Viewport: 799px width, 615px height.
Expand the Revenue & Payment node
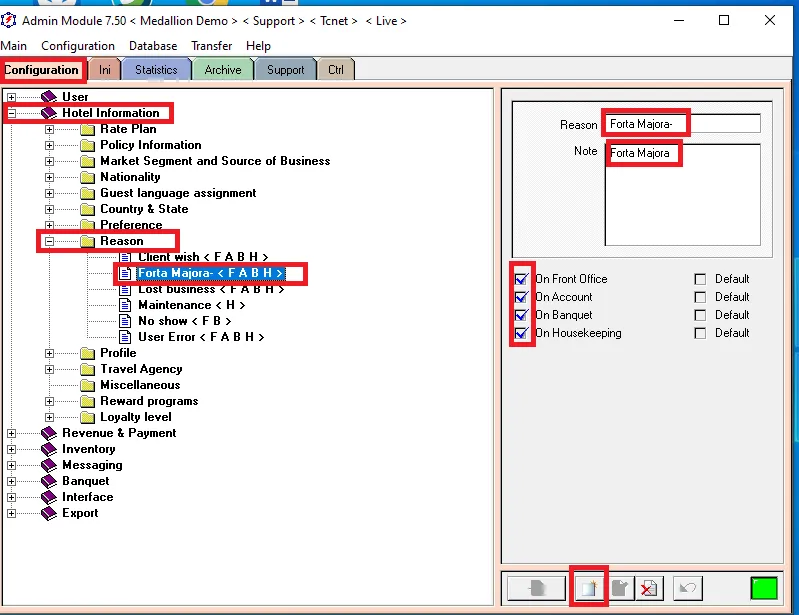pyautogui.click(x=11, y=434)
